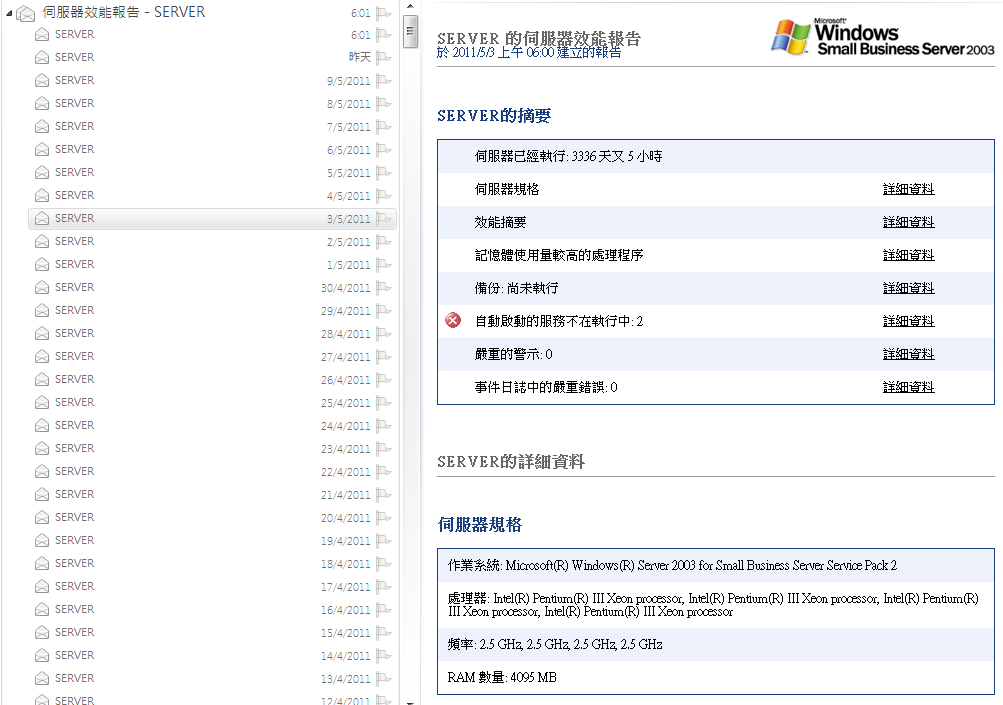Open the SERVER message dated 18/4/2011
Viewport: 1003px width, 705px height.
click(x=212, y=564)
